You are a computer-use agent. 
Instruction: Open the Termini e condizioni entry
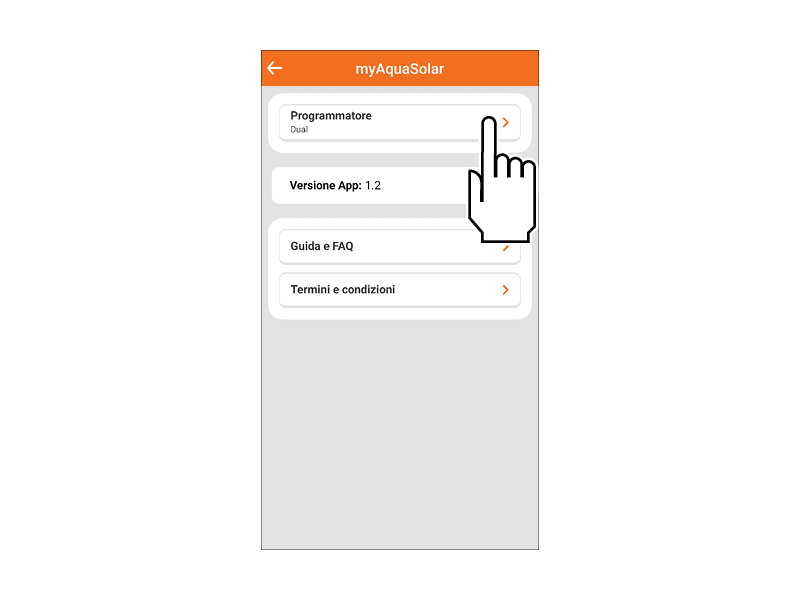[399, 290]
